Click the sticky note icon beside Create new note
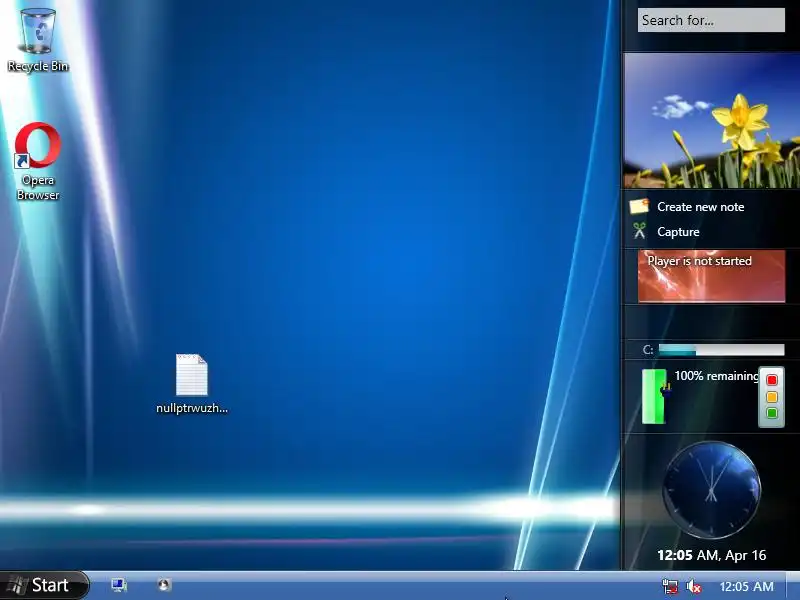800x600 pixels. (639, 206)
